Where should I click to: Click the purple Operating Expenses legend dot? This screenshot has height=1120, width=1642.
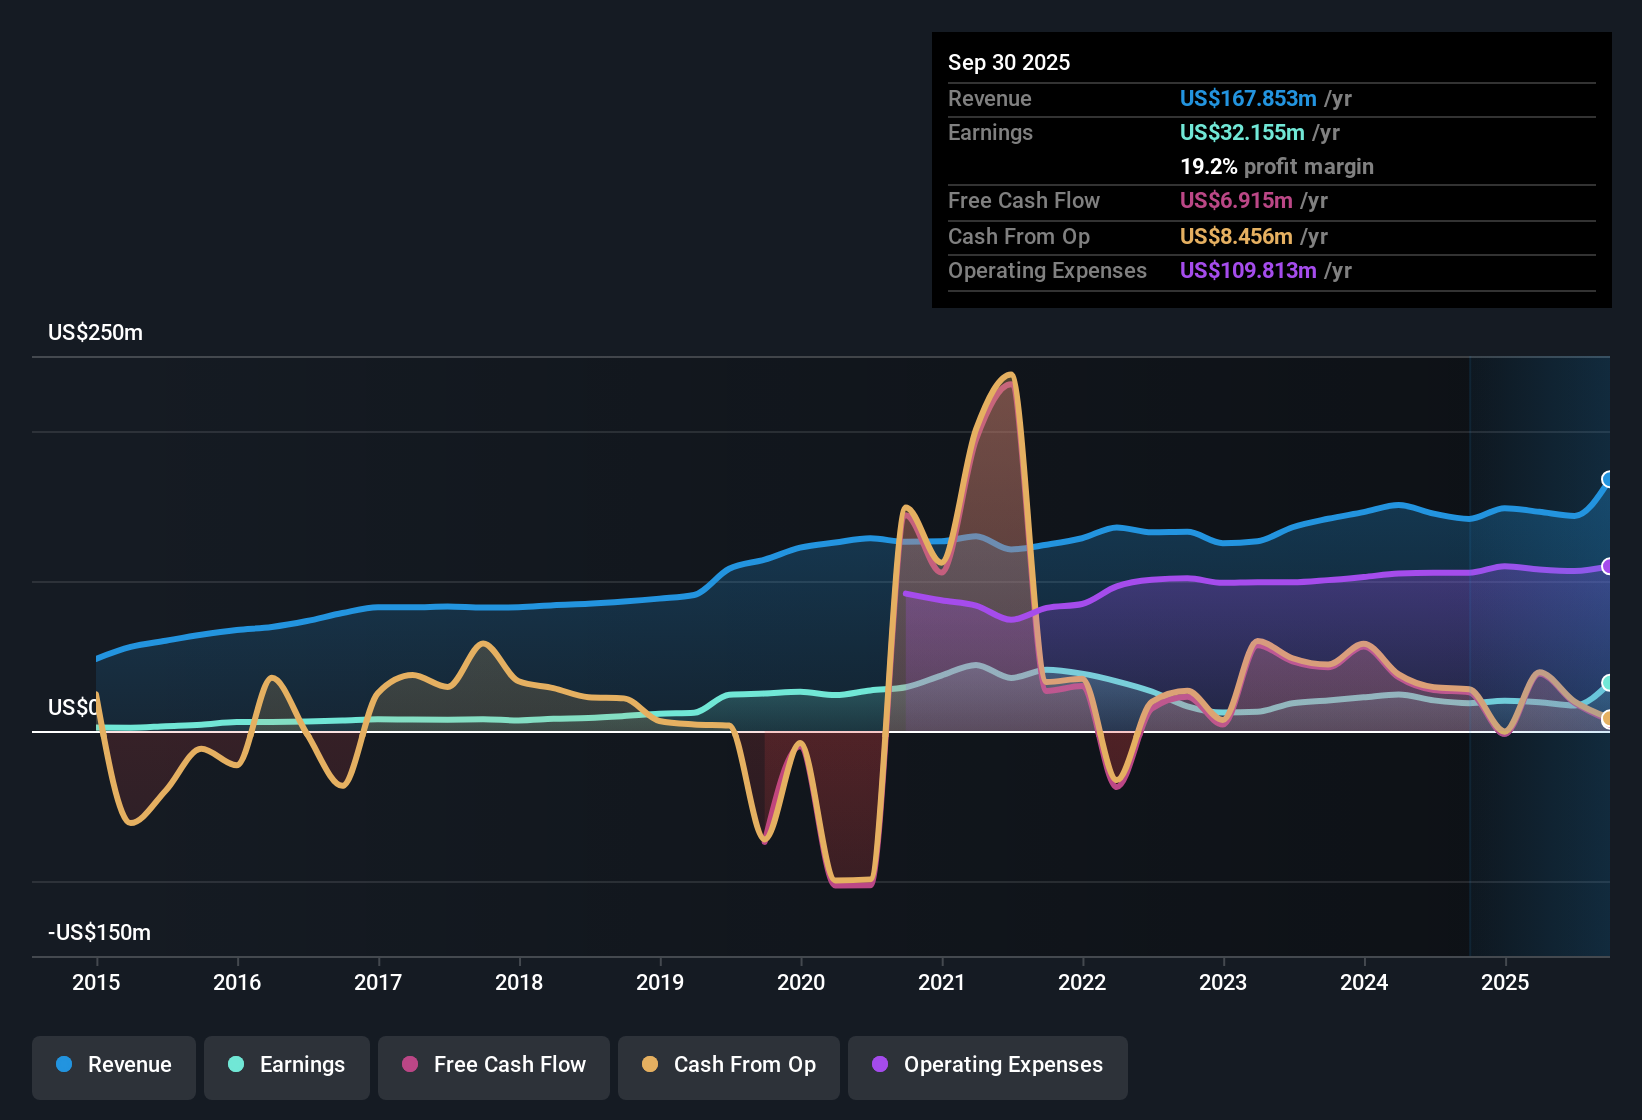click(880, 1065)
